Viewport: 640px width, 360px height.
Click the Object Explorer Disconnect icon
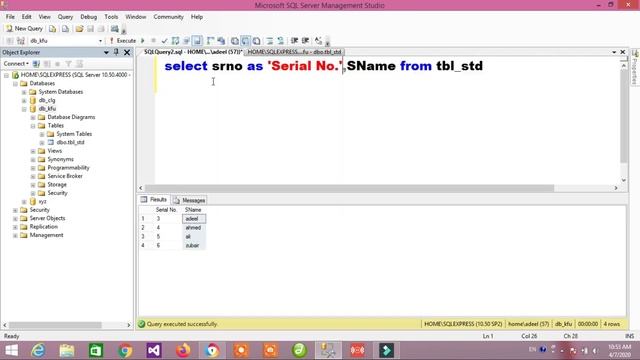pos(47,64)
